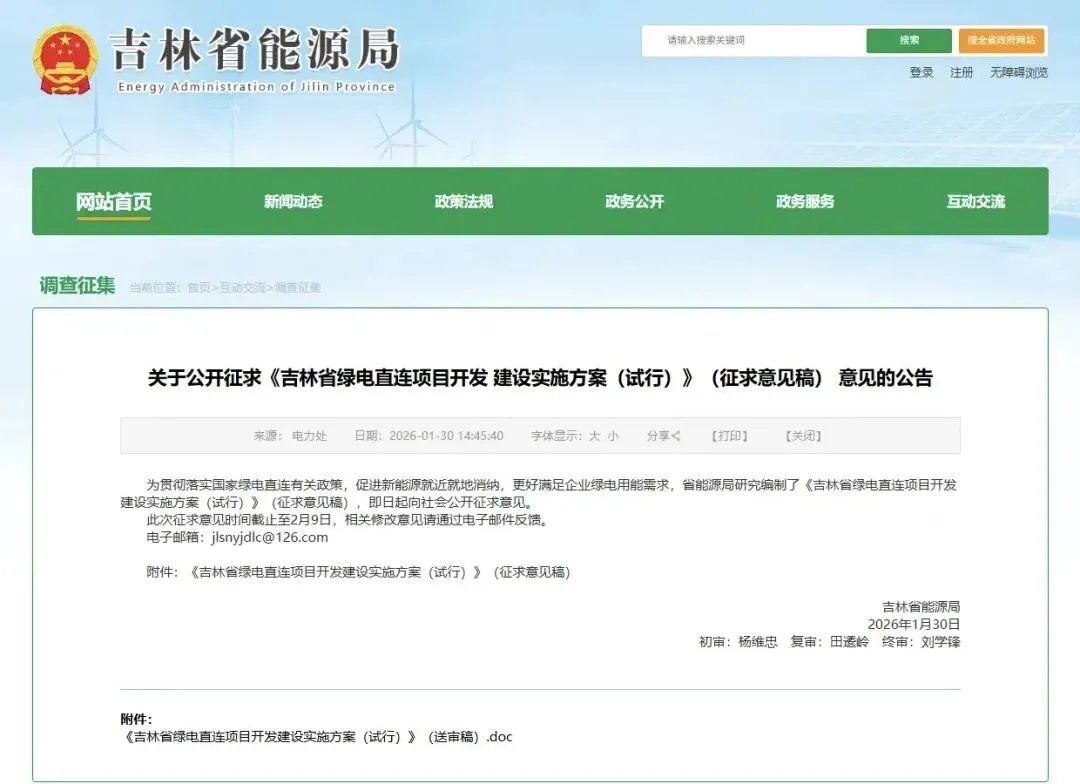Screen dimensions: 1080x784
Task: Set font display size to 大
Action: [594, 436]
